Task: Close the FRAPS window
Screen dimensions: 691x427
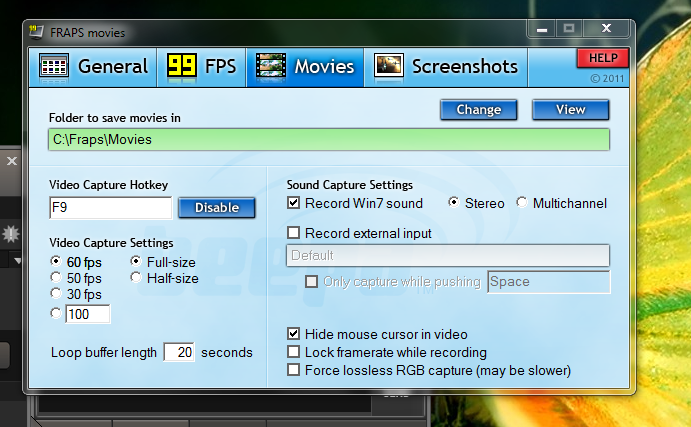Action: pos(606,29)
